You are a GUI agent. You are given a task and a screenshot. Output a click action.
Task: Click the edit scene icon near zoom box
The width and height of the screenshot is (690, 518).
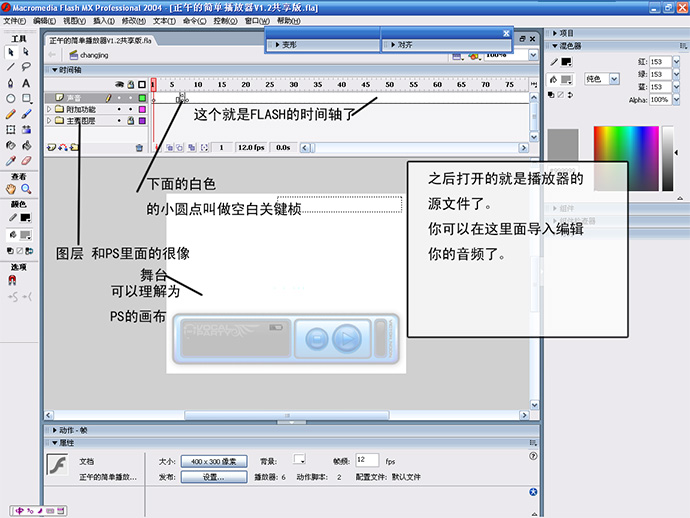(x=458, y=56)
